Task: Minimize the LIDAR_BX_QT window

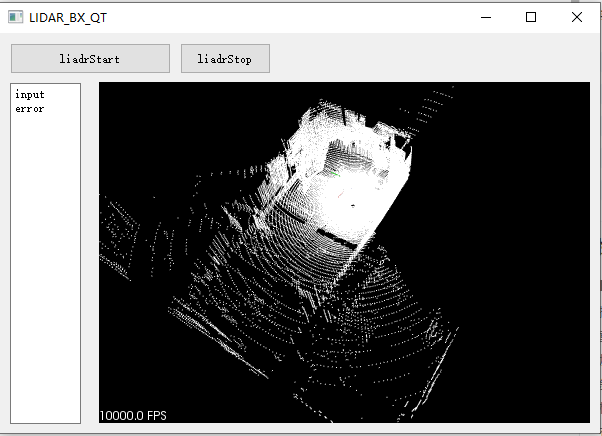Action: [486, 17]
